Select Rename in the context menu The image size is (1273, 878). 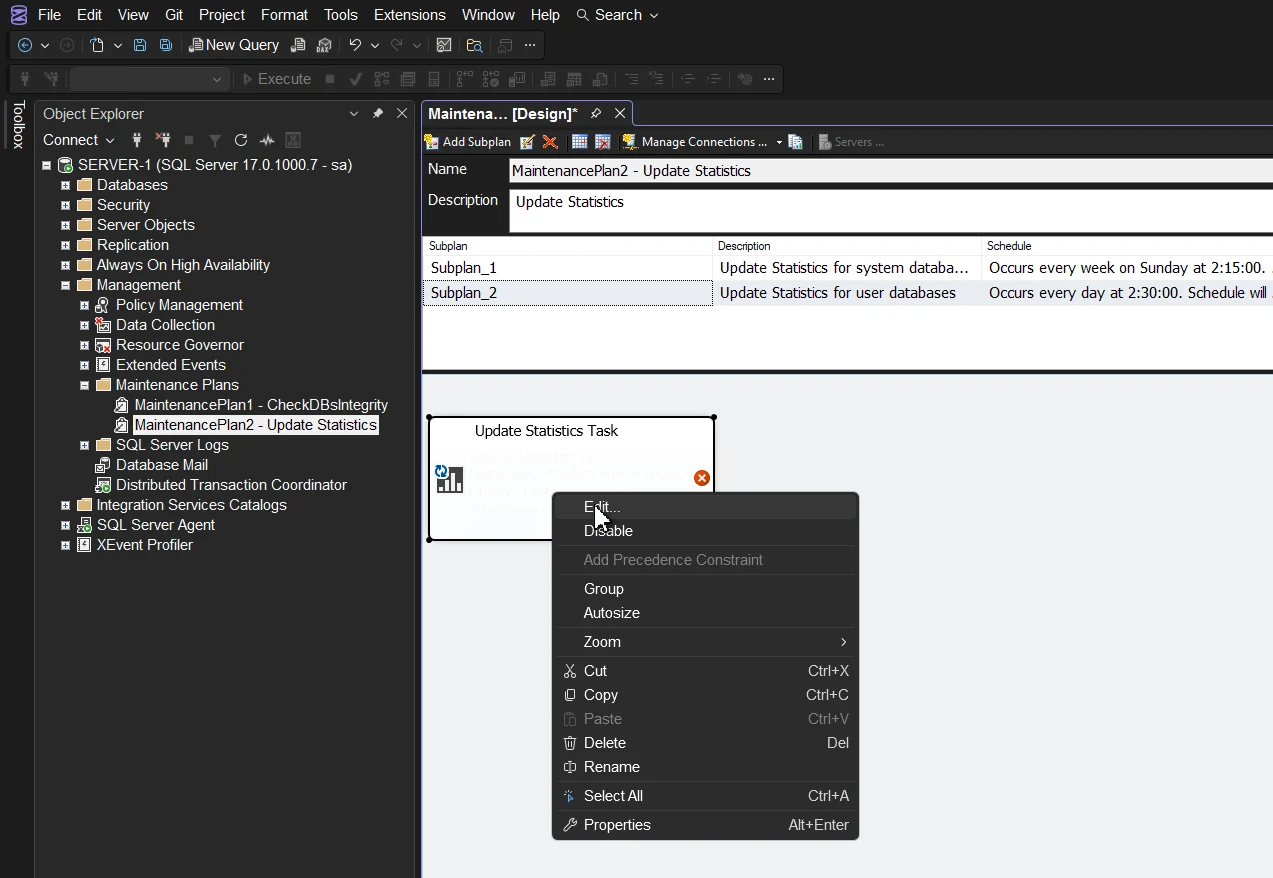pos(612,767)
